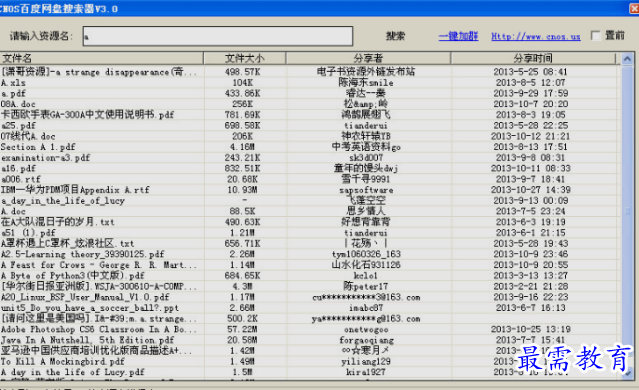
Task: Click the 搜索 search button
Action: coord(395,36)
